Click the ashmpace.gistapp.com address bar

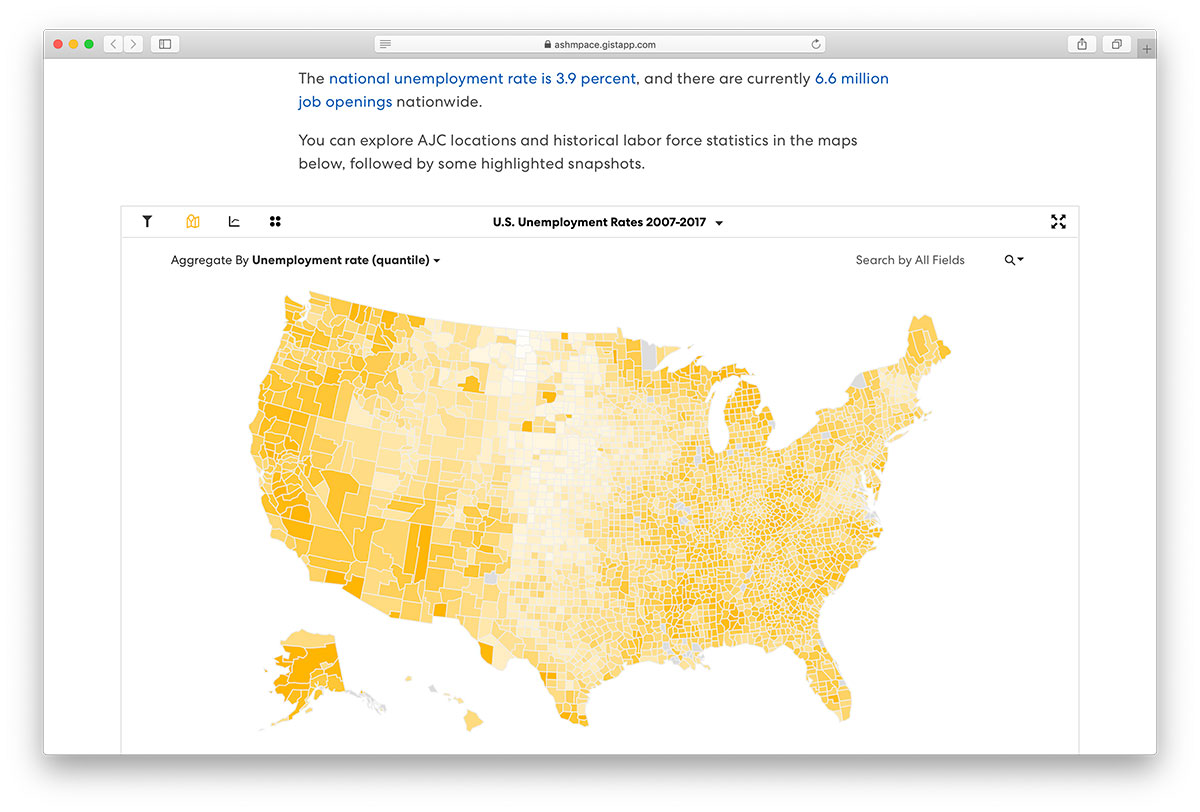point(600,44)
